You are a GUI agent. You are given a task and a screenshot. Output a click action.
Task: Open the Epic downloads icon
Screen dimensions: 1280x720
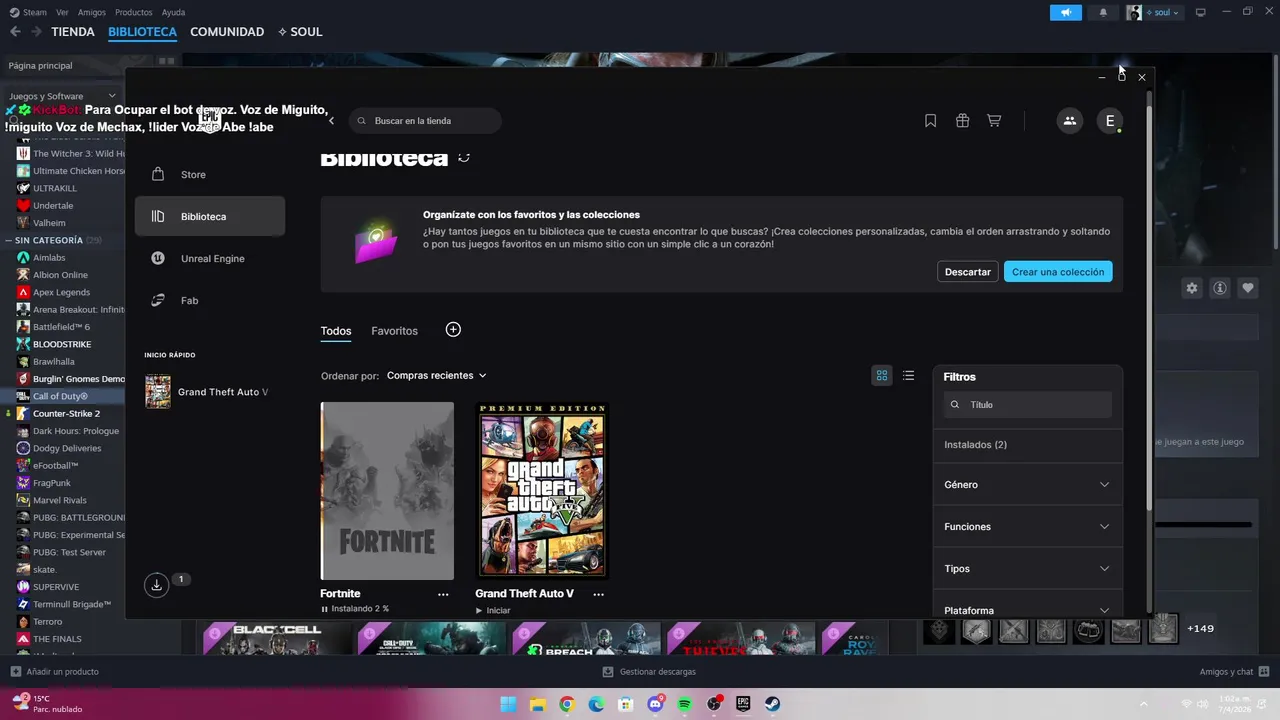[x=156, y=585]
